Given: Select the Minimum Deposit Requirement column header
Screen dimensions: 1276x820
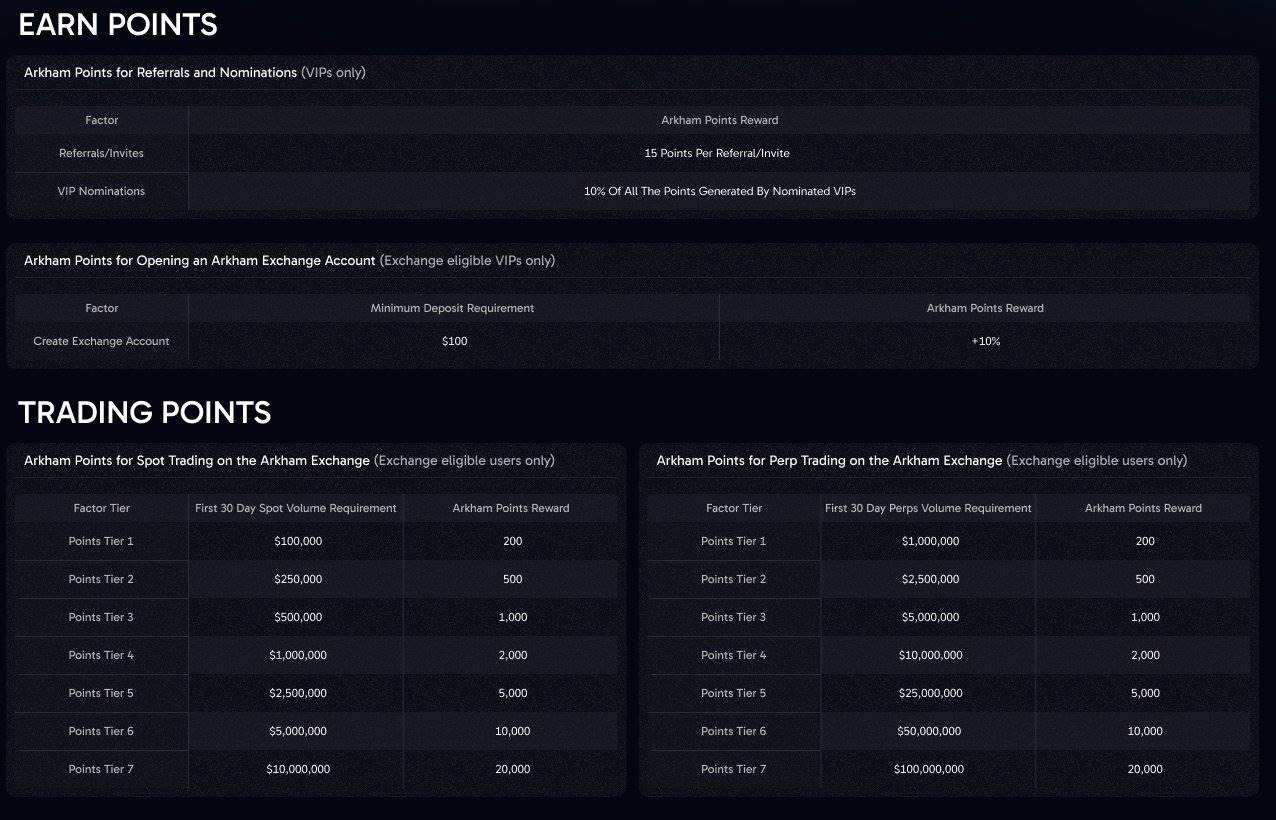Looking at the screenshot, I should [x=452, y=308].
